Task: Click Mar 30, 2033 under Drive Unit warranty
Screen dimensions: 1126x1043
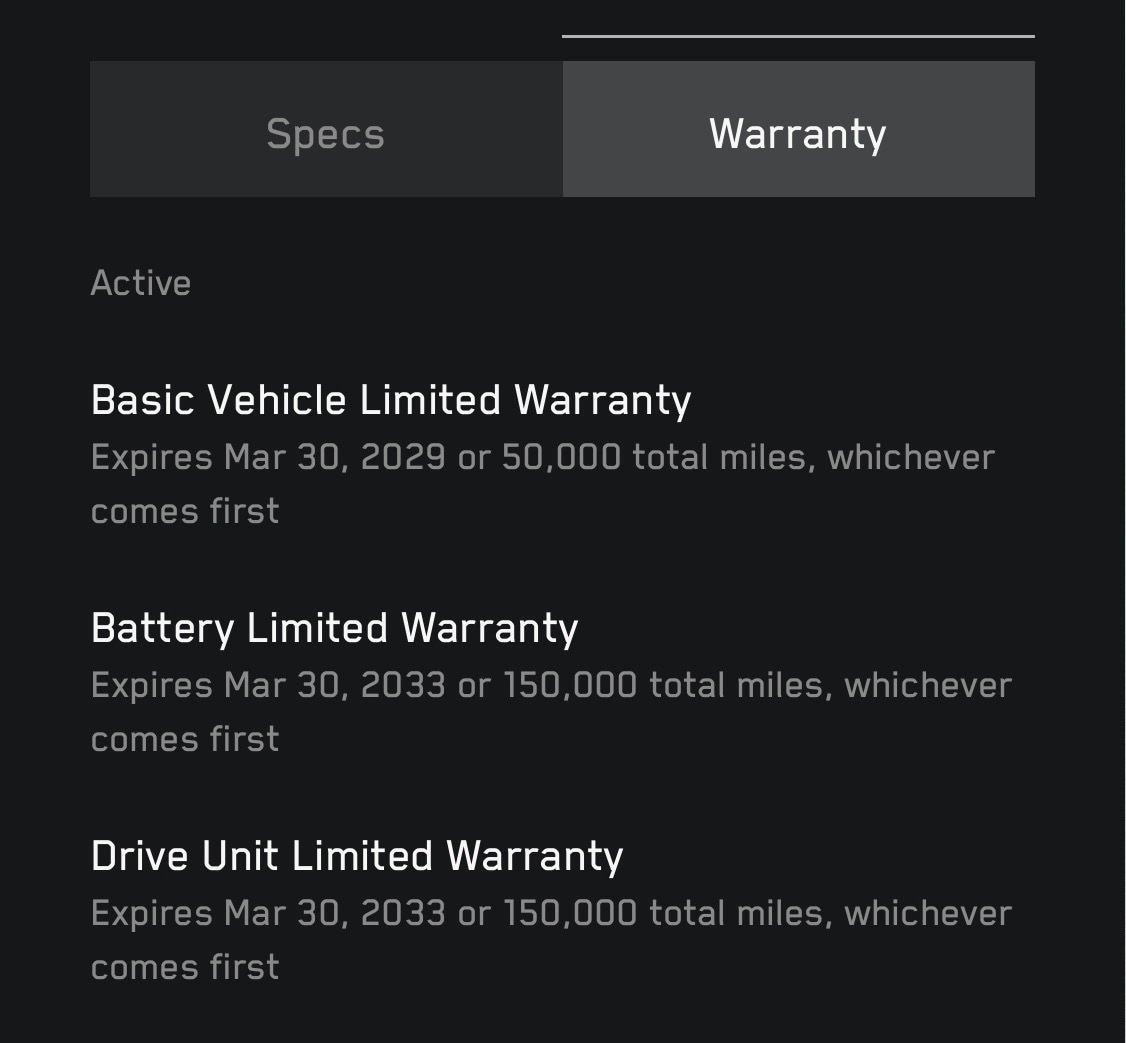Action: [x=334, y=914]
